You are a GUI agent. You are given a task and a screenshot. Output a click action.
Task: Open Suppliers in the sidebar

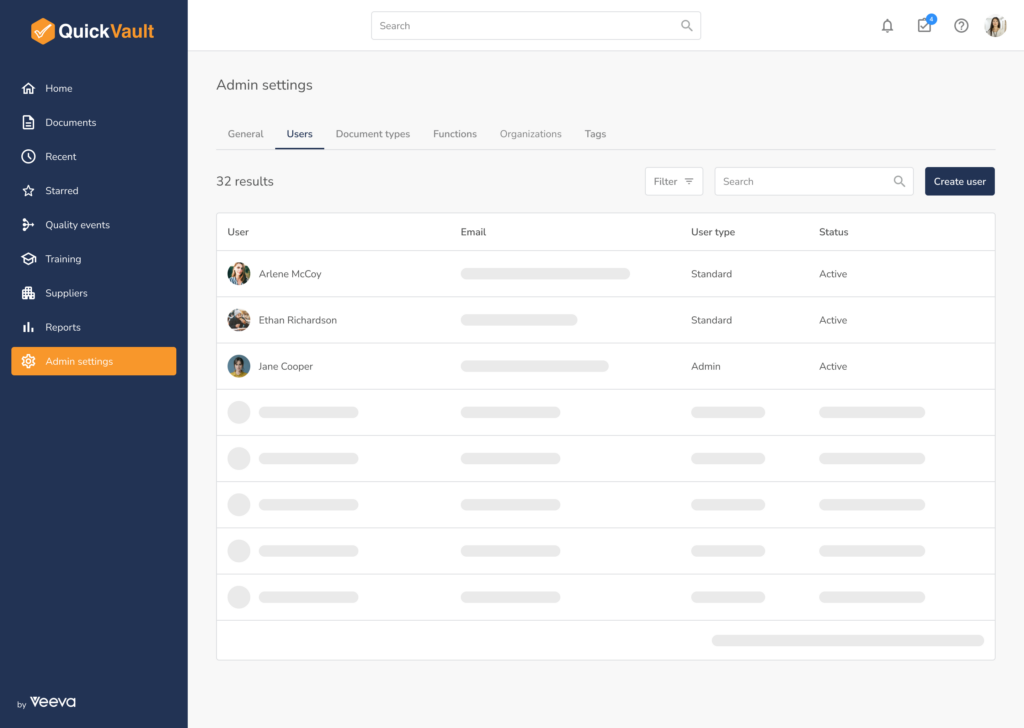pos(66,293)
